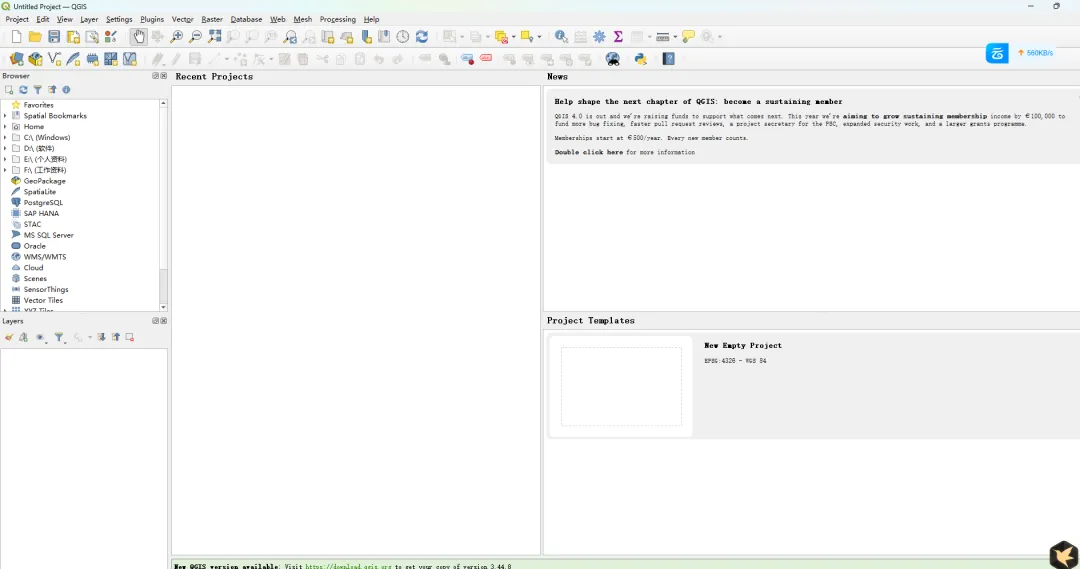Open the Project menu
The width and height of the screenshot is (1080, 569).
click(x=17, y=19)
